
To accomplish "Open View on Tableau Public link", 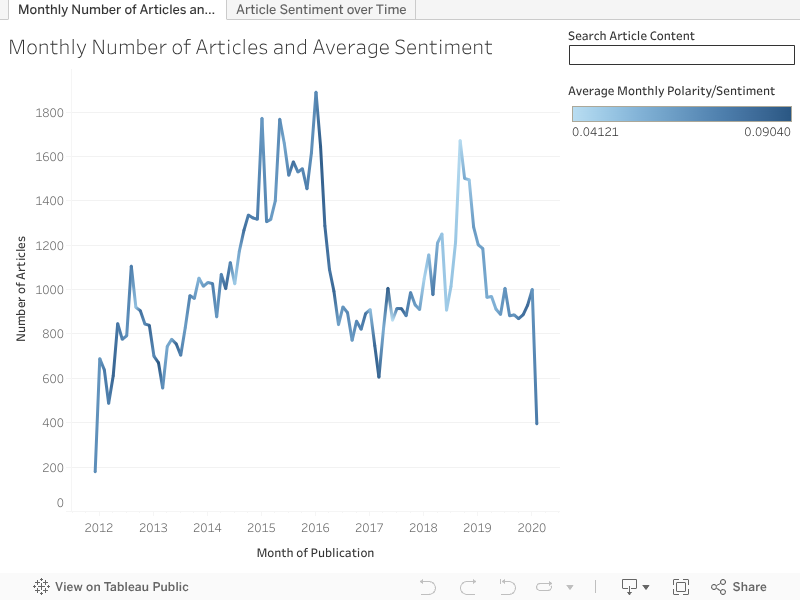I will [121, 587].
